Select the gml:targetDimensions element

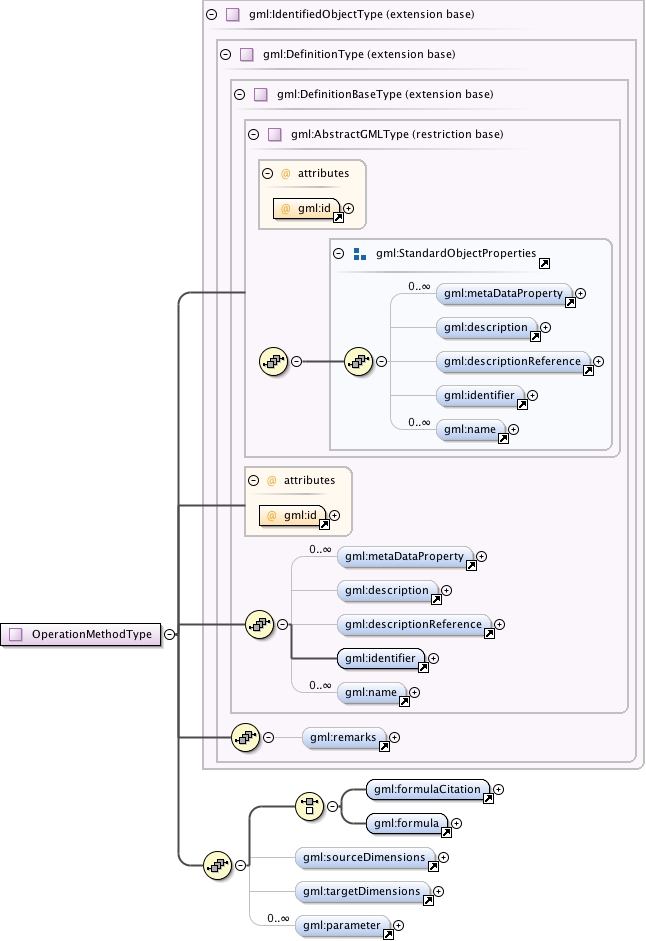click(363, 892)
